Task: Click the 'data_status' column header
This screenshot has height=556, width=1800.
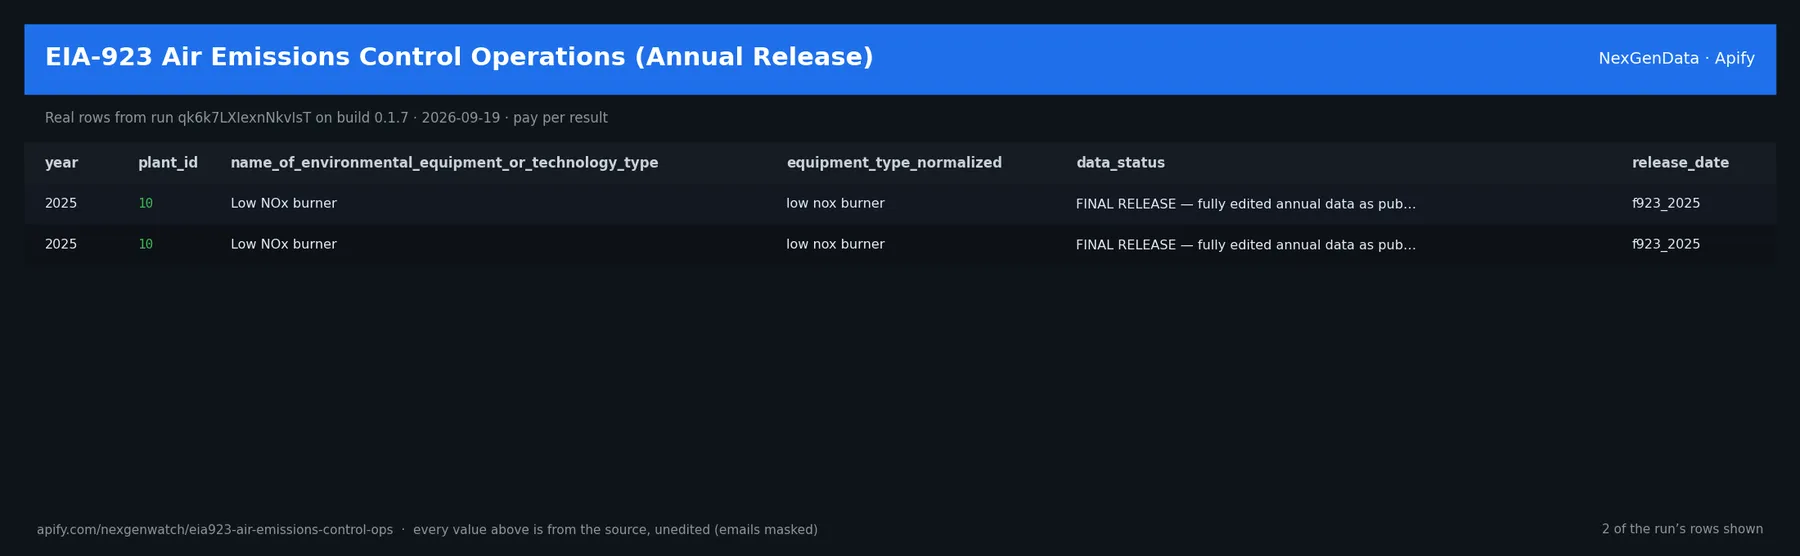Action: 1120,163
